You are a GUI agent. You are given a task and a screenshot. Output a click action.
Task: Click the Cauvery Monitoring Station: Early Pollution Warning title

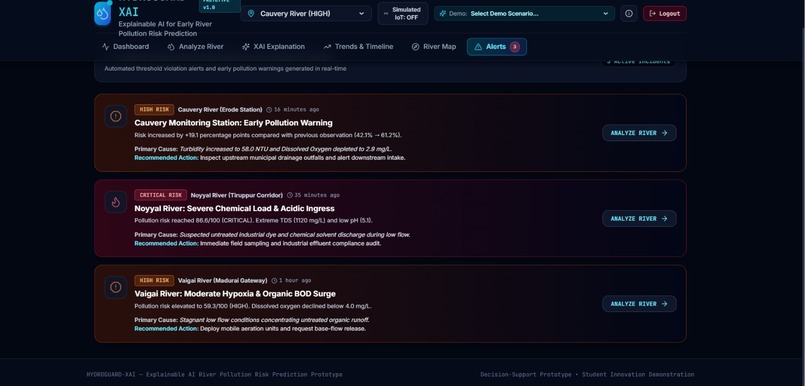click(x=233, y=123)
